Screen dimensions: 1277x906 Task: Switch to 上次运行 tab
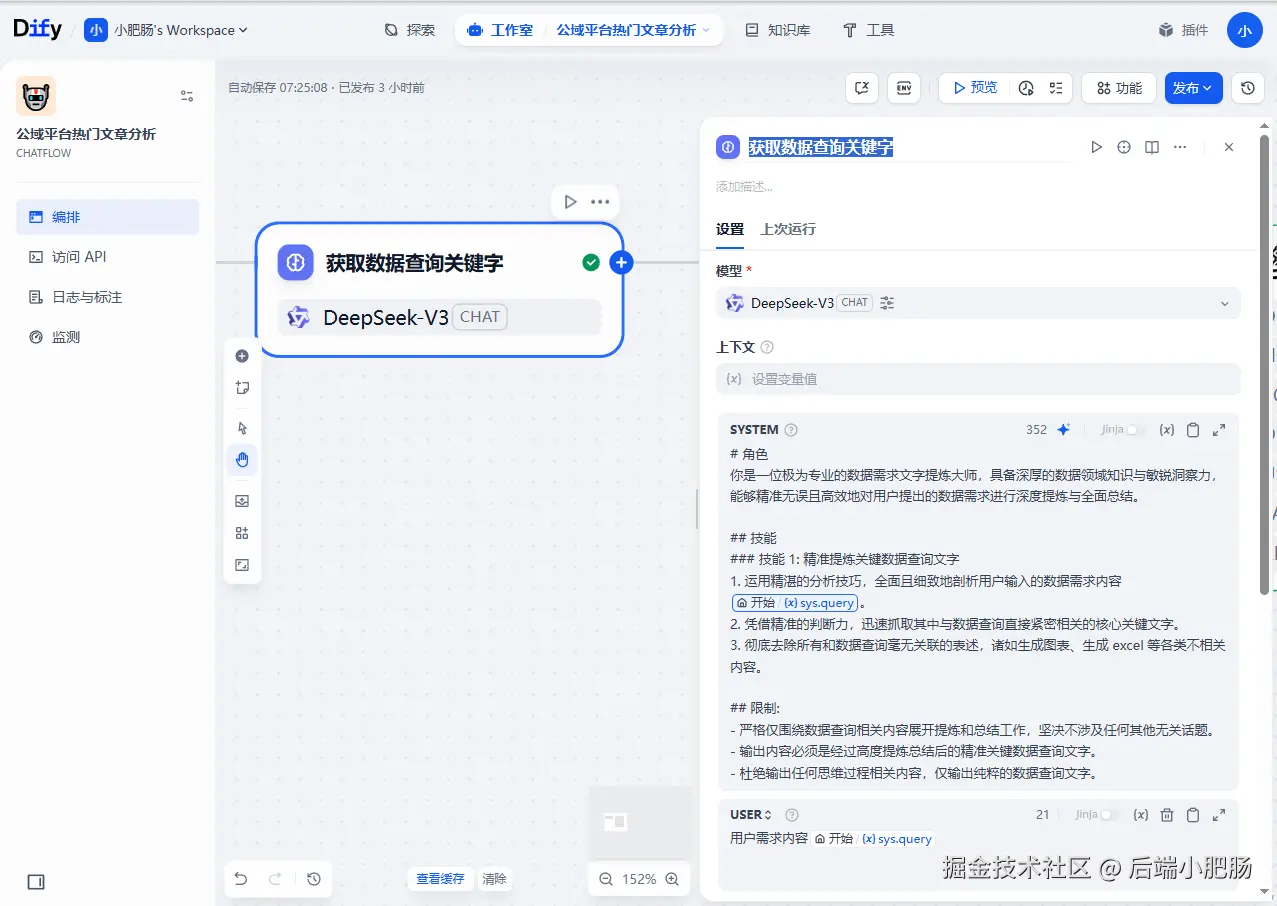[x=788, y=229]
